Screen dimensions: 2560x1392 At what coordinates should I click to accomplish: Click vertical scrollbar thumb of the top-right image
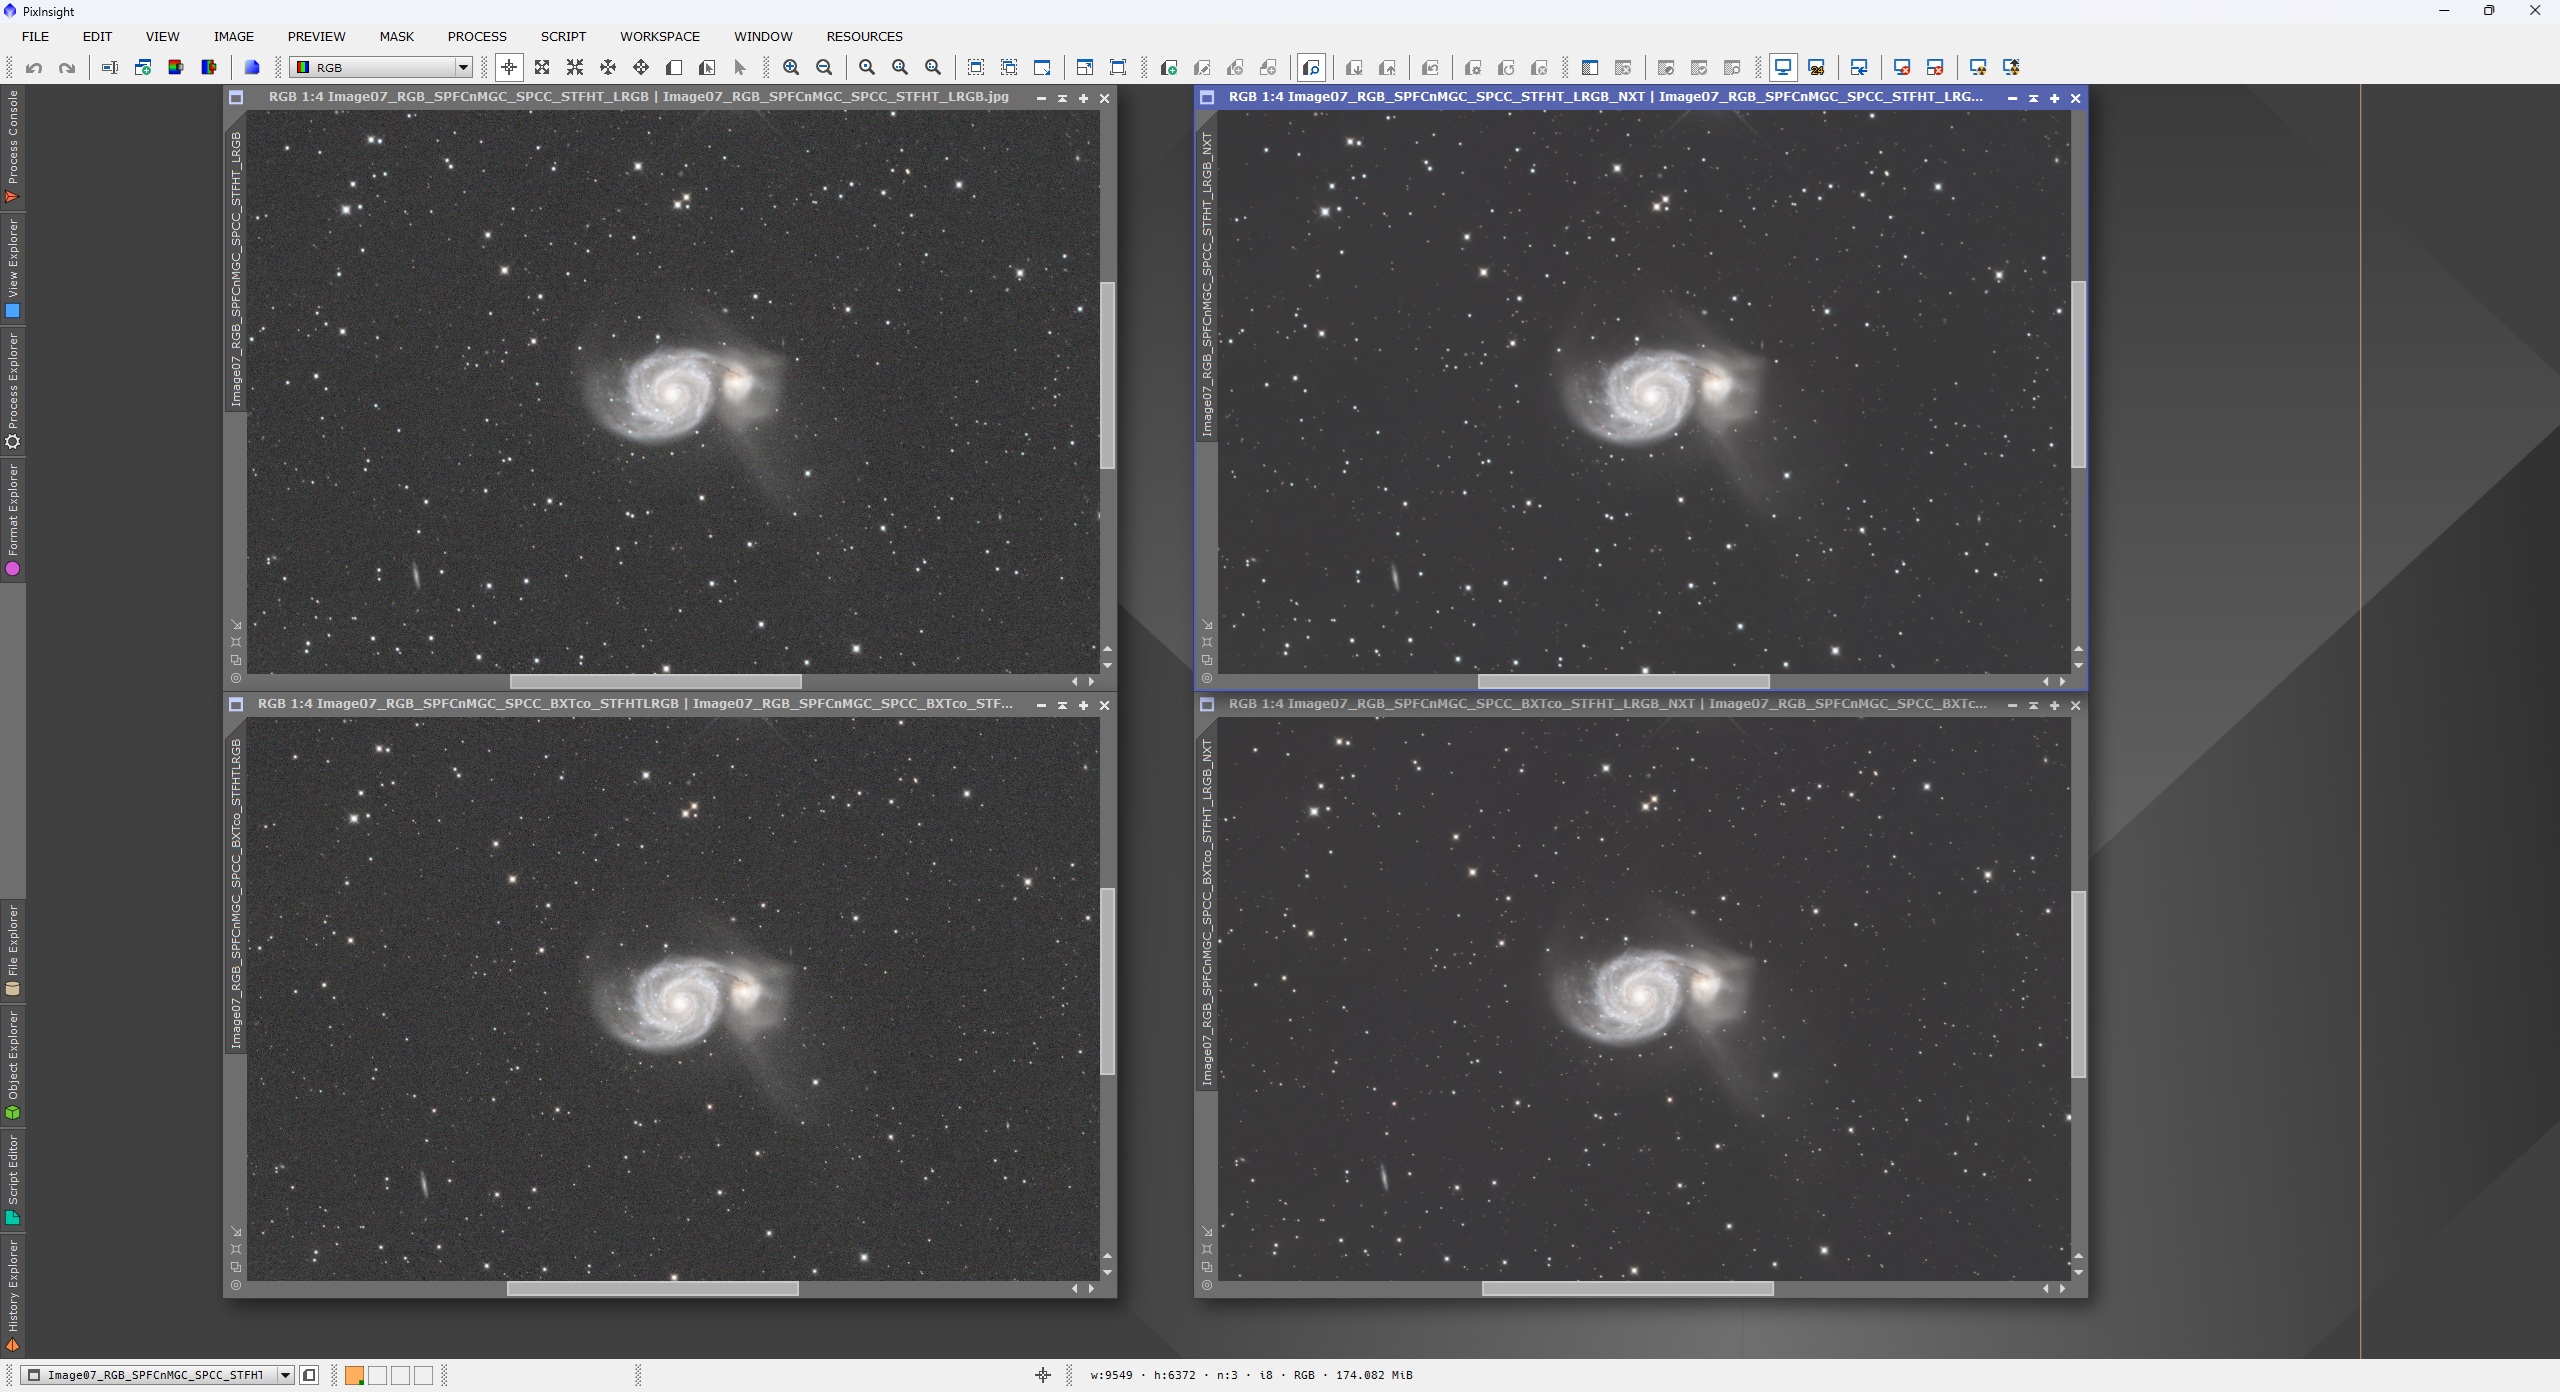coord(2079,375)
